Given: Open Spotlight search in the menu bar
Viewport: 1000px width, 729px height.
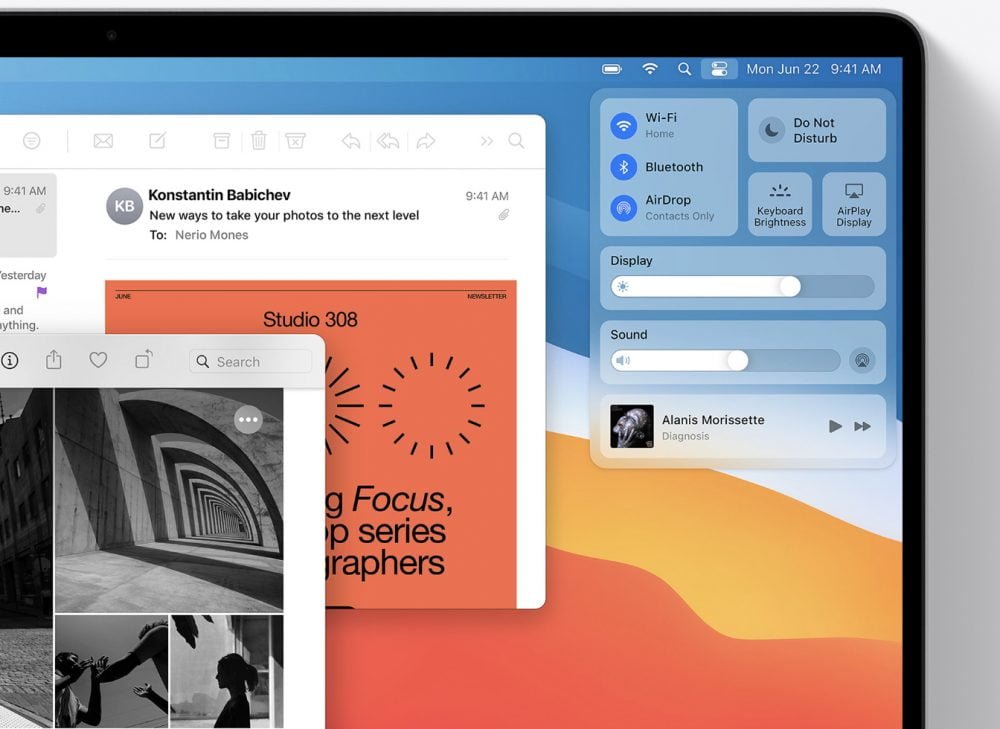Looking at the screenshot, I should tap(684, 69).
